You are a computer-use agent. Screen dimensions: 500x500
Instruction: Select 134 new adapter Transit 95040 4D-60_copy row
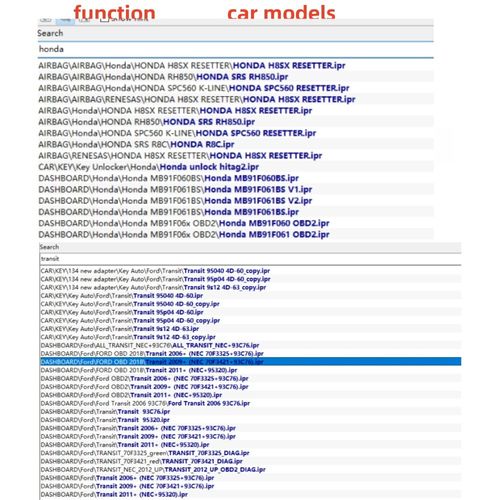click(x=250, y=271)
